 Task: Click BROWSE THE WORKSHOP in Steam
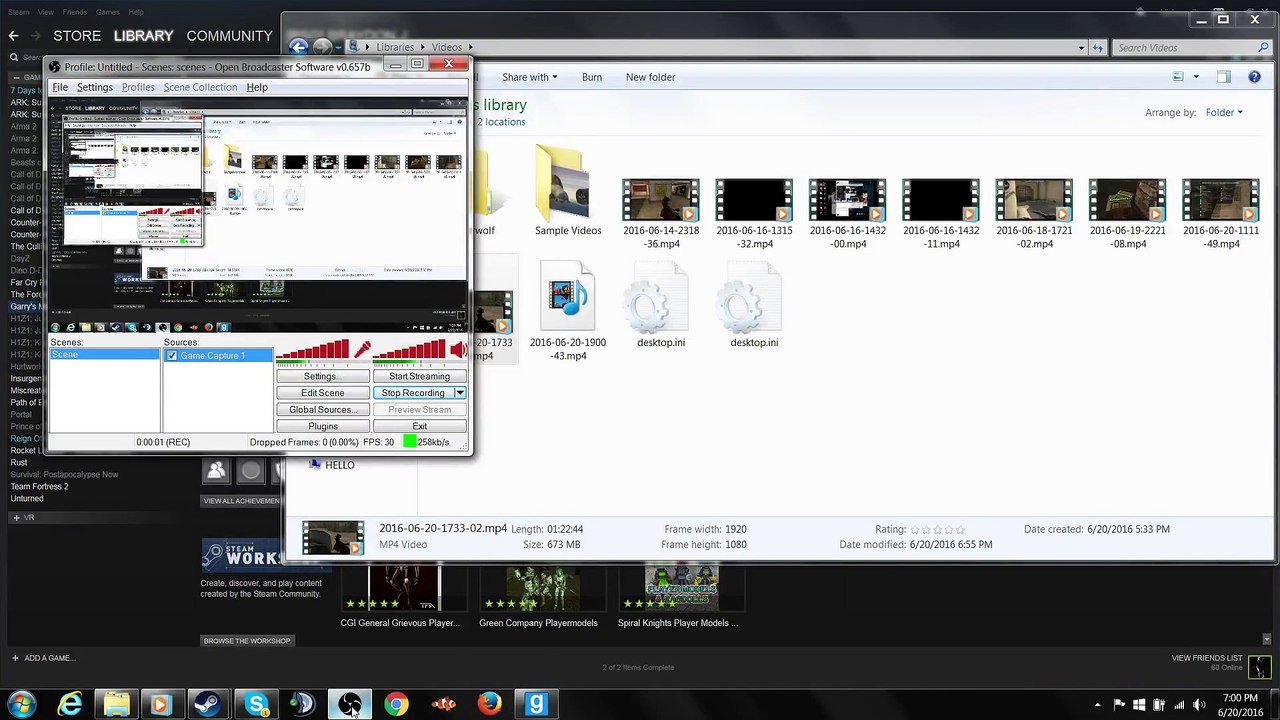[x=247, y=641]
